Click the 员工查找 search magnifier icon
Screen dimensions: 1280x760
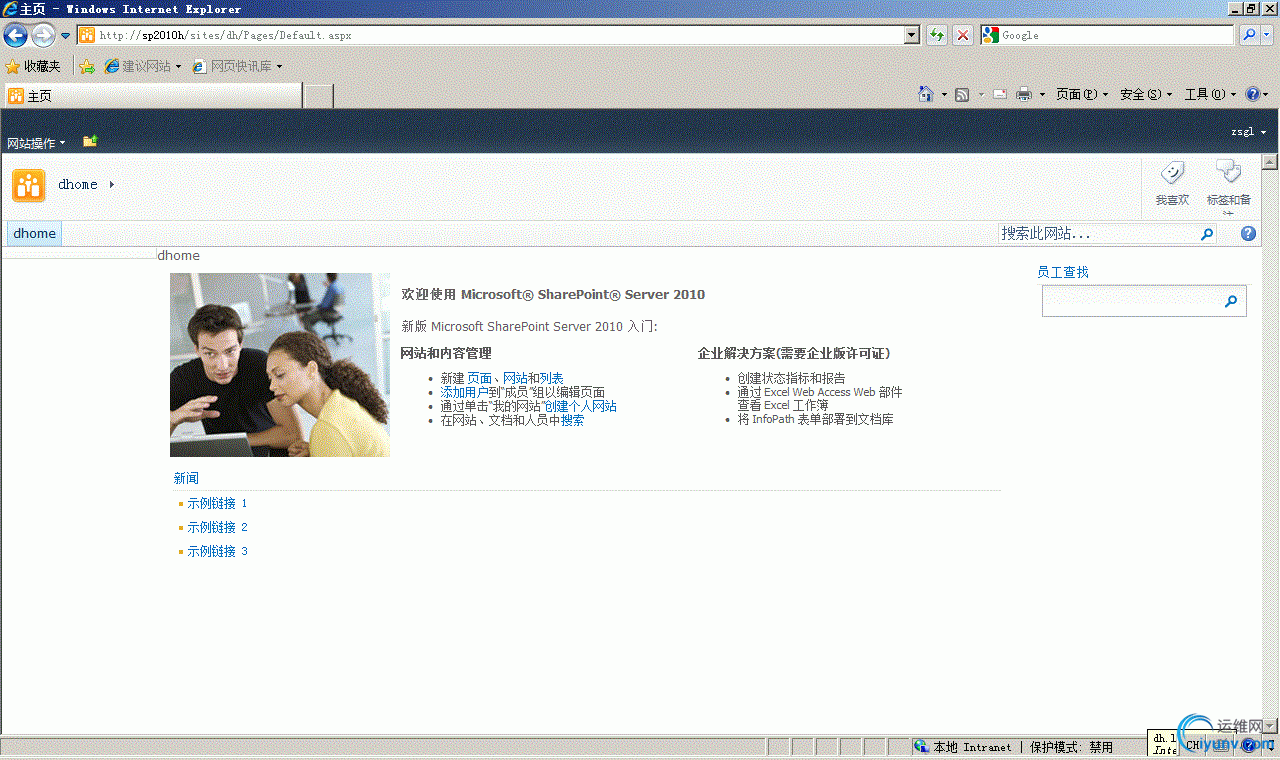(x=1231, y=301)
